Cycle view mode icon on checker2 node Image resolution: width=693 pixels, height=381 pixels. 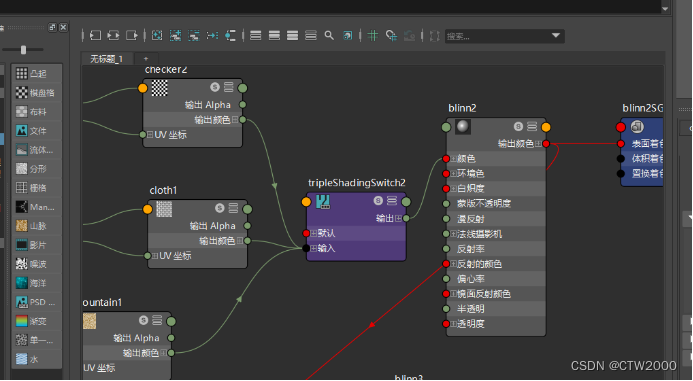[228, 87]
